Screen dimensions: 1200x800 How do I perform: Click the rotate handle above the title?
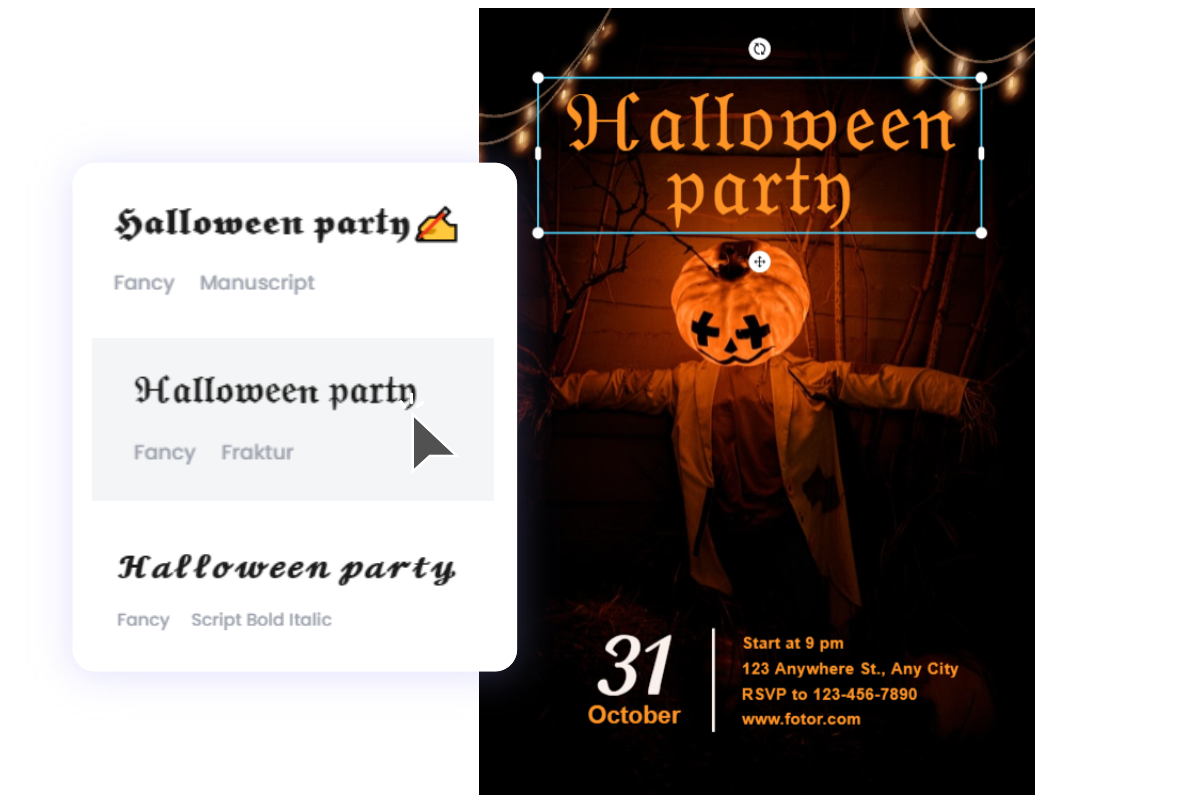click(x=760, y=49)
